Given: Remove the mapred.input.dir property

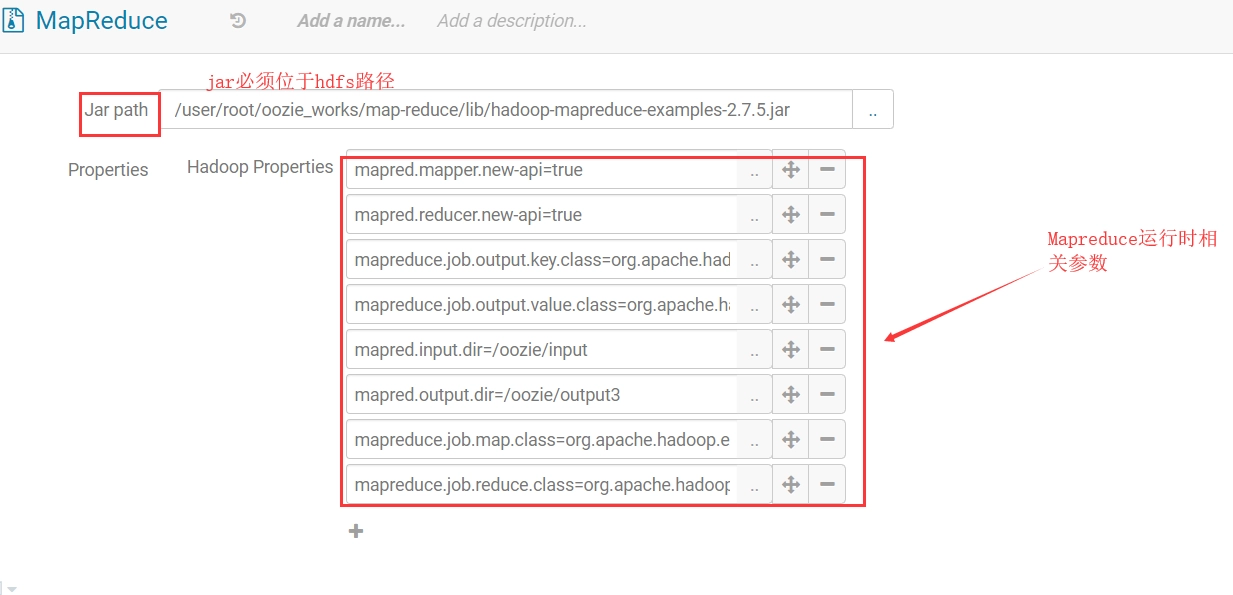Looking at the screenshot, I should pyautogui.click(x=827, y=349).
